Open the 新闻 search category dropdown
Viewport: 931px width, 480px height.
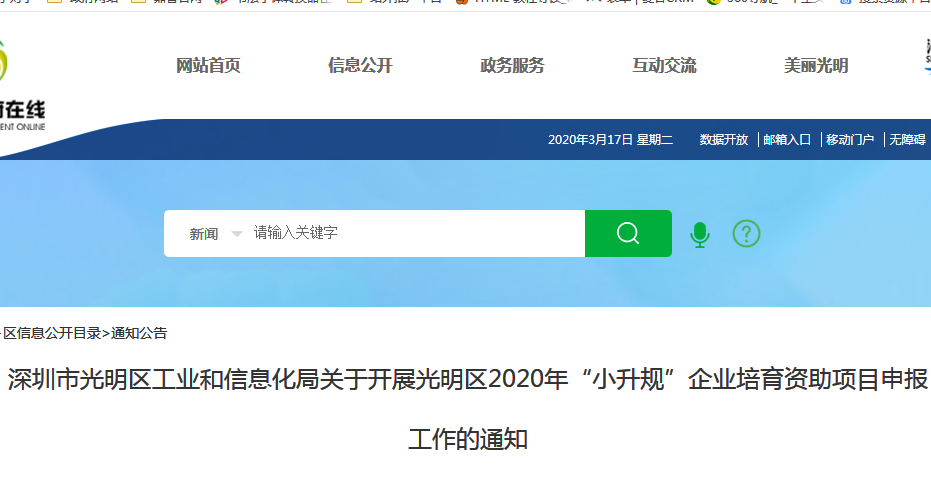point(204,234)
